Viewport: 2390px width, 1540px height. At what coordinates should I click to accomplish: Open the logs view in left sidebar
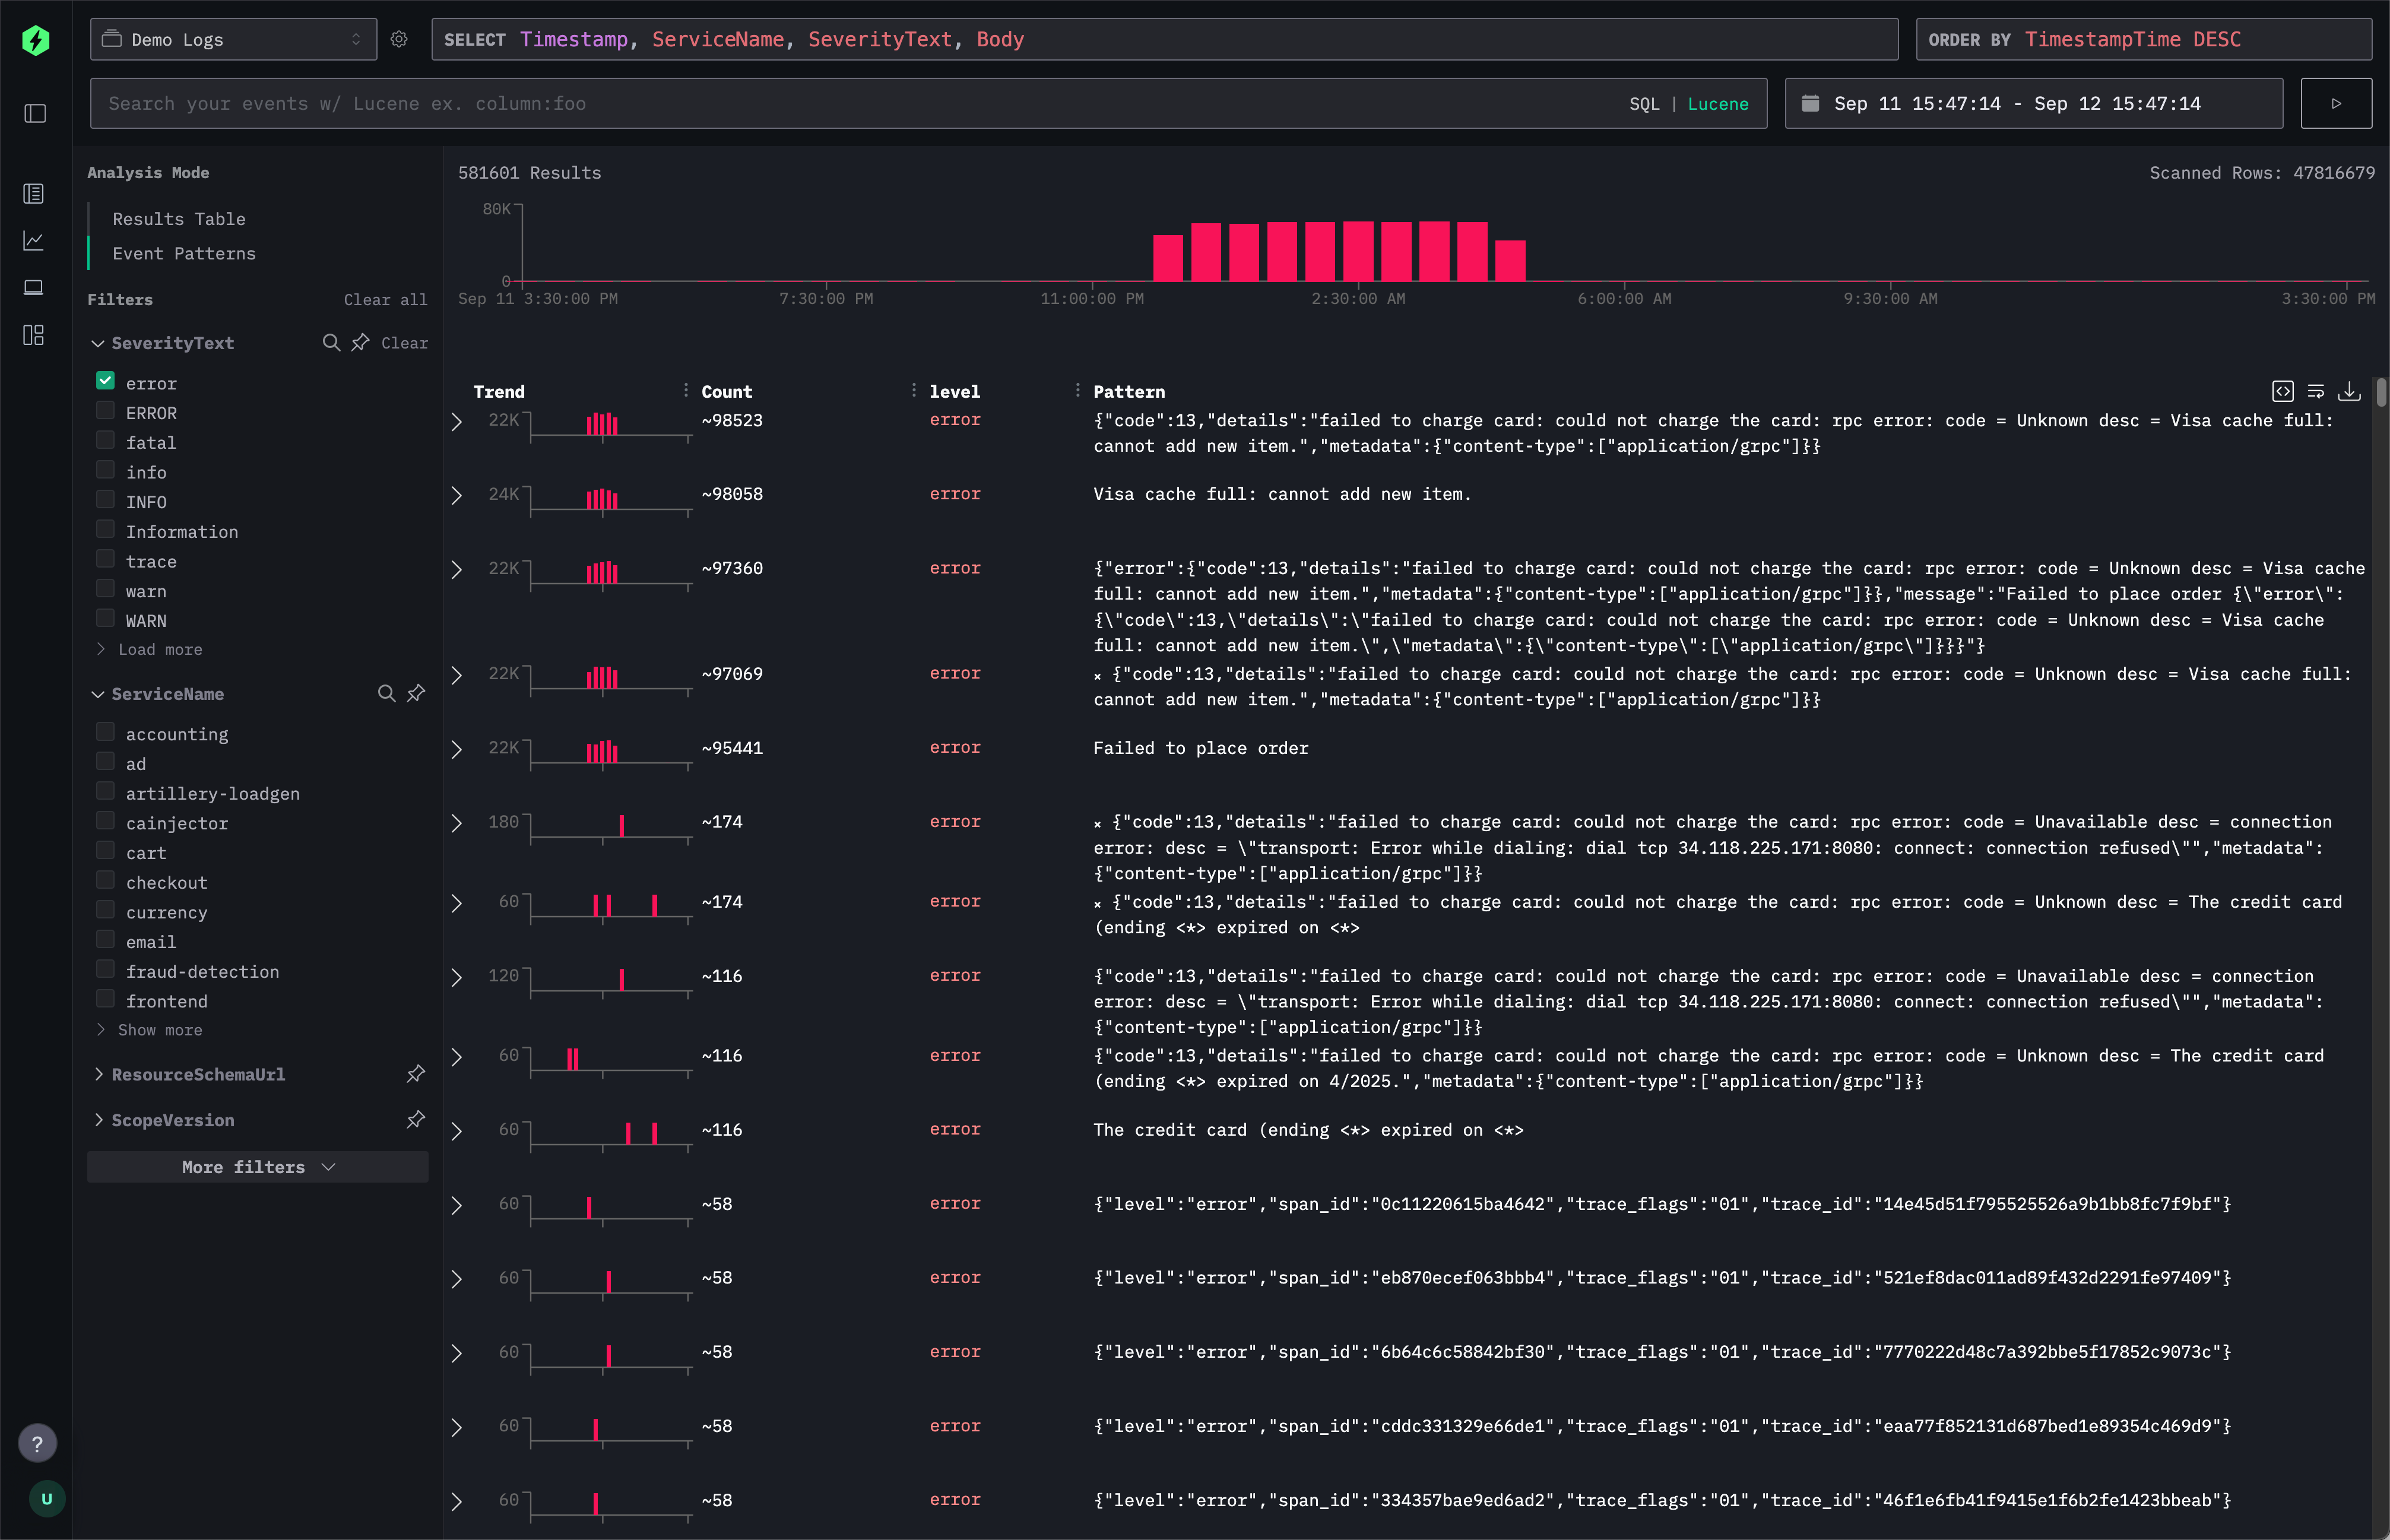click(33, 193)
